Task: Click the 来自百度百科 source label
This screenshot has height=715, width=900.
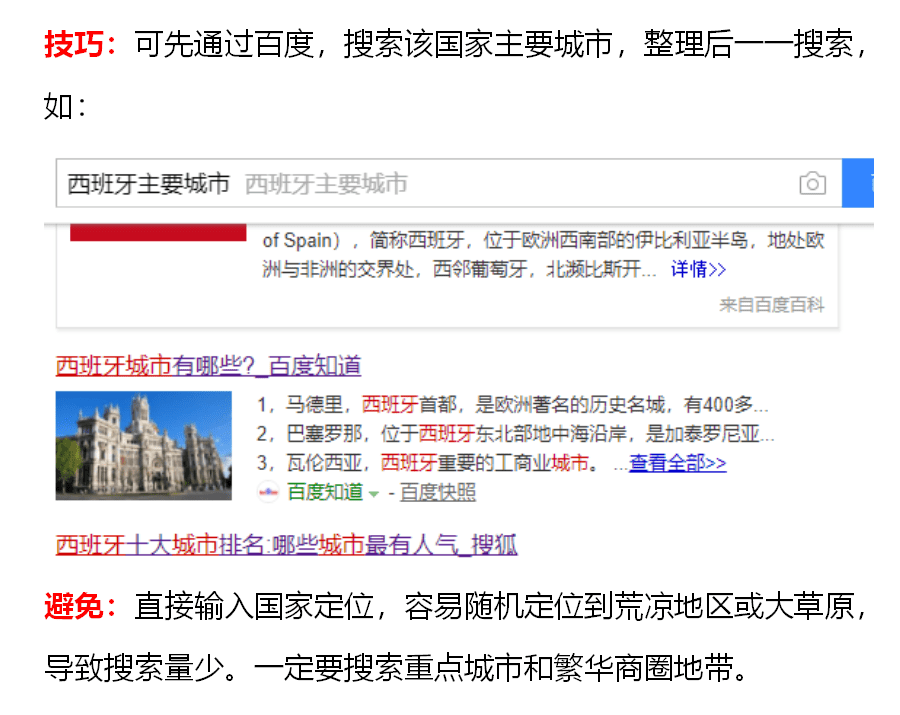Action: (x=771, y=305)
